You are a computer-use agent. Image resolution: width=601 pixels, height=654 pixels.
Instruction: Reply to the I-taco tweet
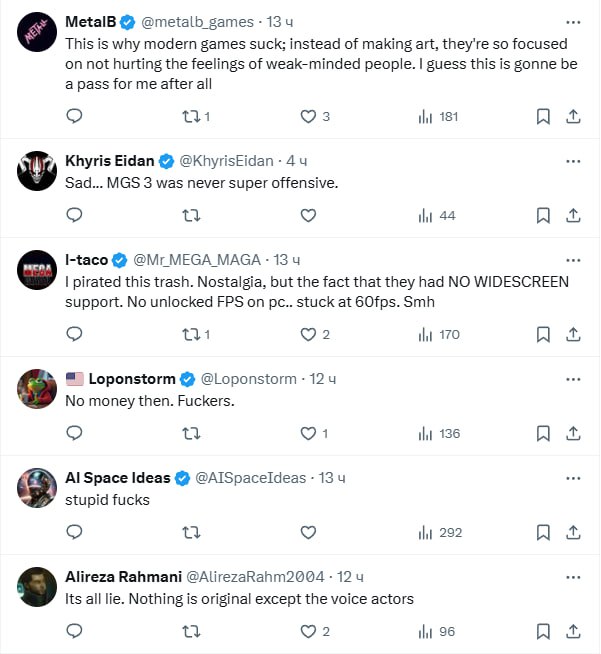click(x=74, y=334)
